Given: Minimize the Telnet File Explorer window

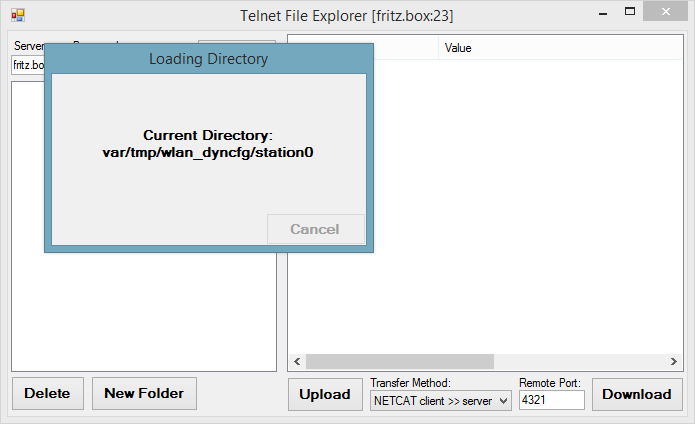Looking at the screenshot, I should coord(603,13).
